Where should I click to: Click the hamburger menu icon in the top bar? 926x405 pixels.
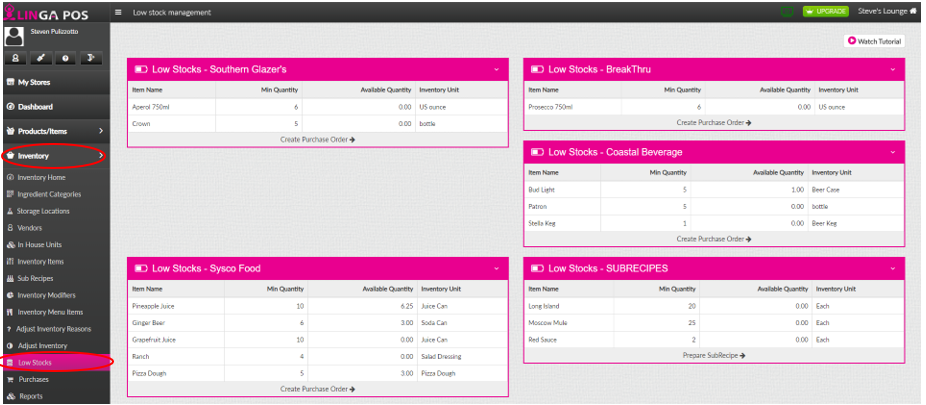point(118,12)
